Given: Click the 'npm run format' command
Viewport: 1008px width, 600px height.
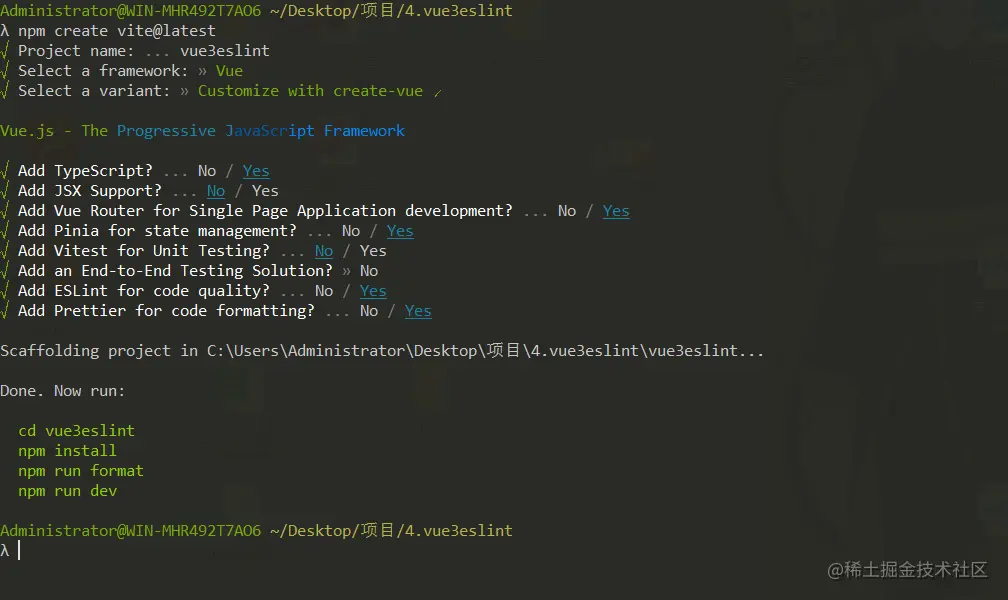Looking at the screenshot, I should [81, 471].
